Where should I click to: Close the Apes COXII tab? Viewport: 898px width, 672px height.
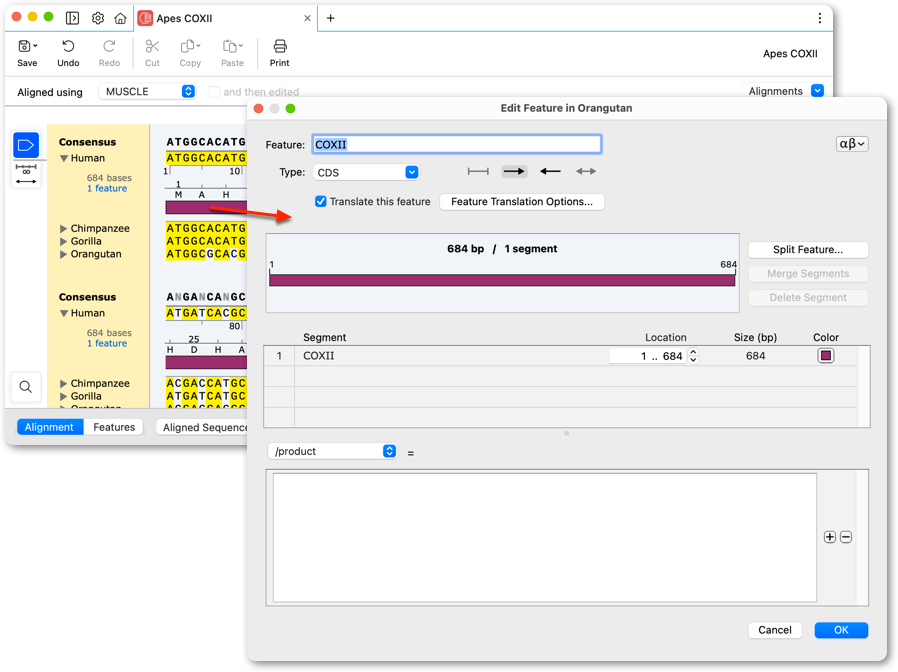307,18
